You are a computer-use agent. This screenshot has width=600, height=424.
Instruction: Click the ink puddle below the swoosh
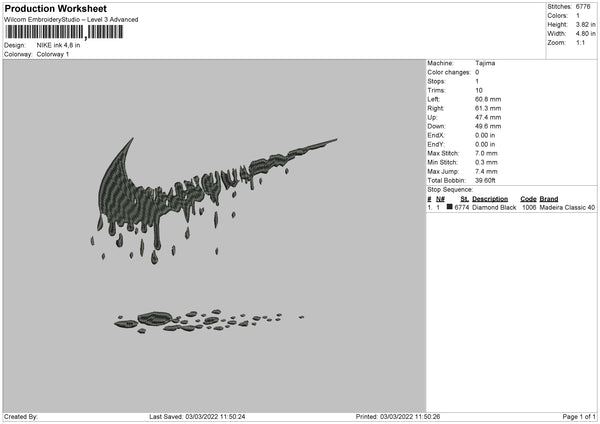(209, 321)
